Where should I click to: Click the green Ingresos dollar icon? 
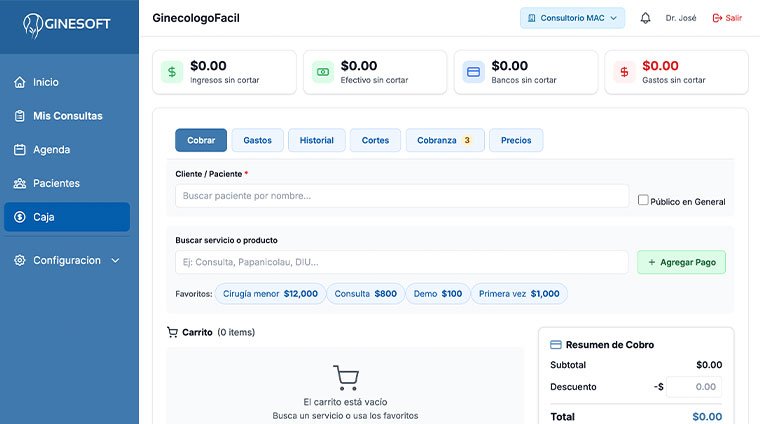tap(172, 72)
